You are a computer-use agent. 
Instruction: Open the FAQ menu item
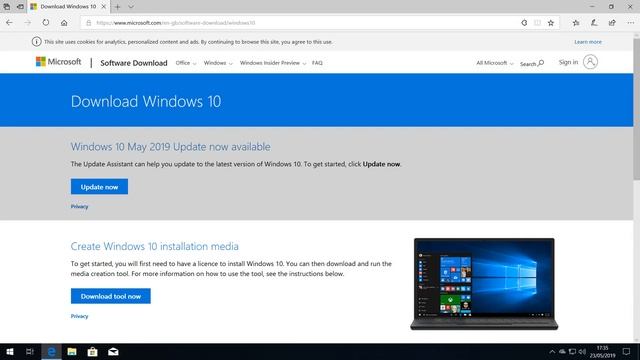click(x=317, y=63)
